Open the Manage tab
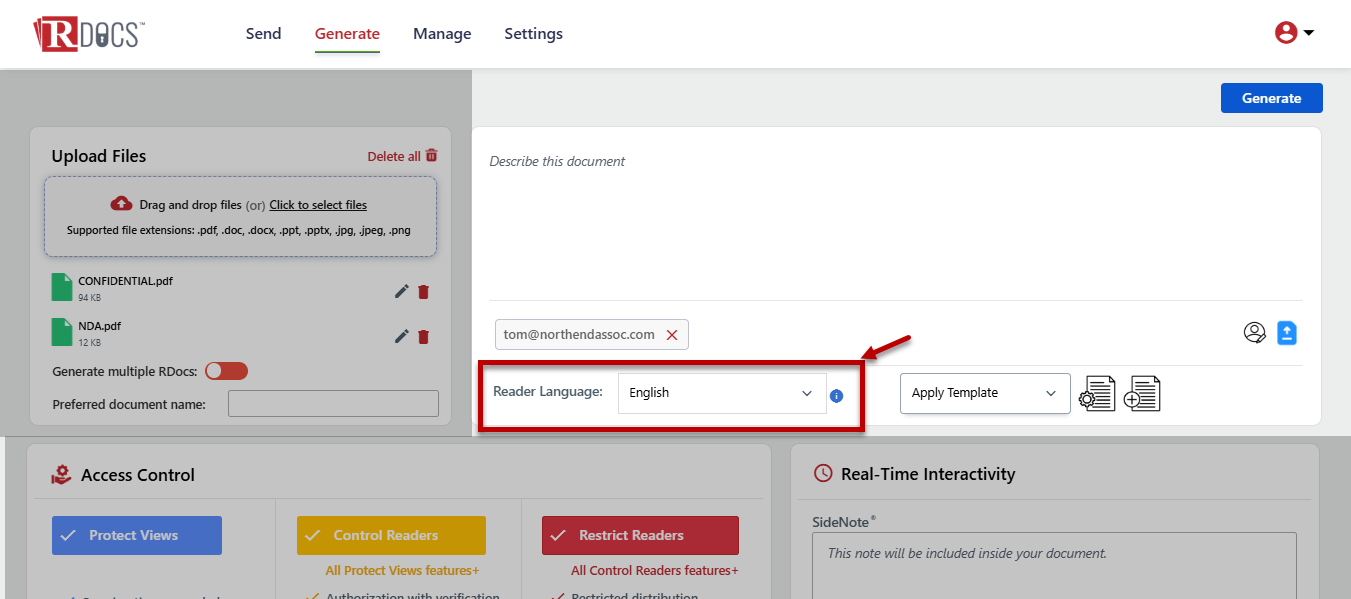The height and width of the screenshot is (599, 1351). coord(442,34)
